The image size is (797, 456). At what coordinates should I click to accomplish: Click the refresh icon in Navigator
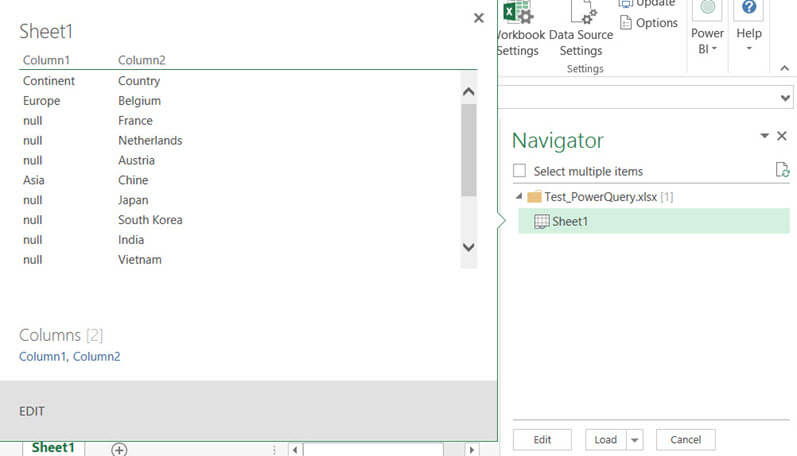(x=782, y=170)
